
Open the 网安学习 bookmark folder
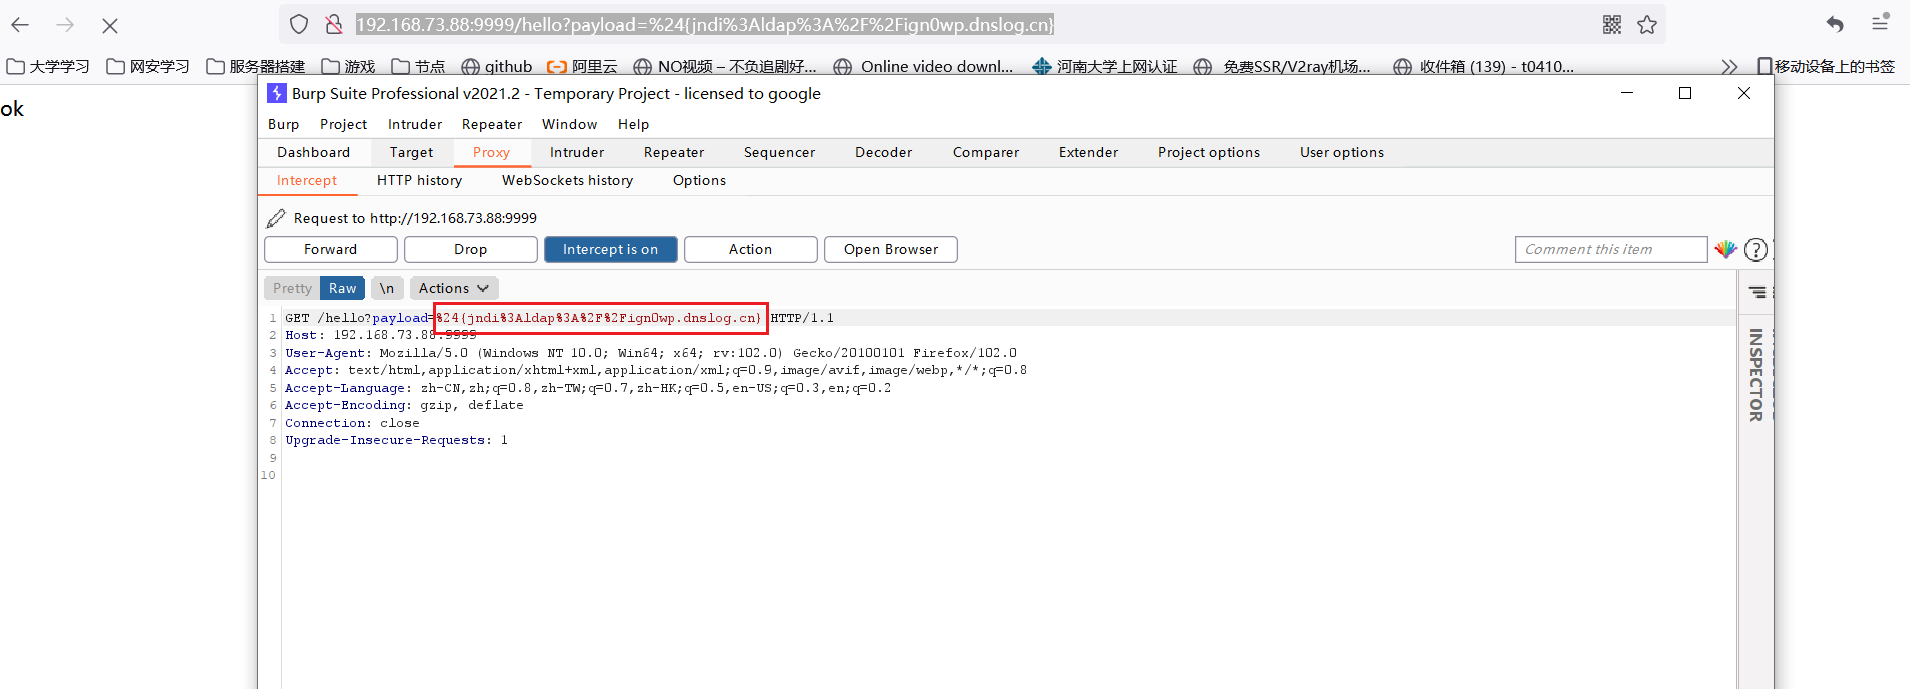pyautogui.click(x=148, y=67)
